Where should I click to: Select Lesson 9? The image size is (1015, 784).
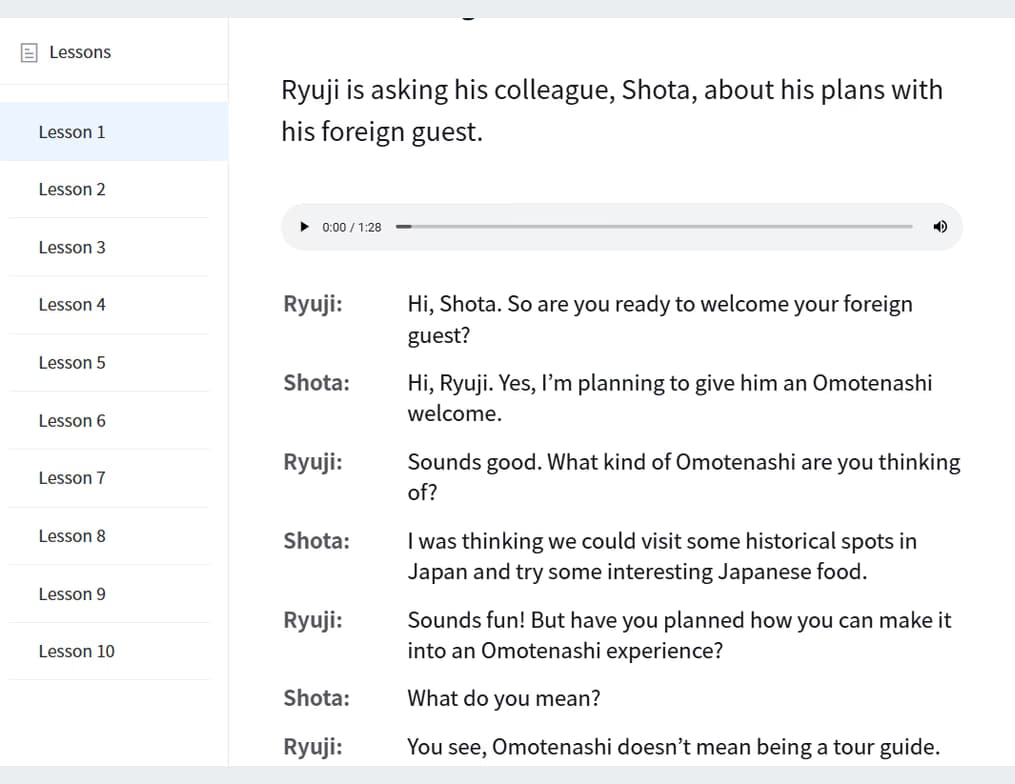click(x=72, y=594)
